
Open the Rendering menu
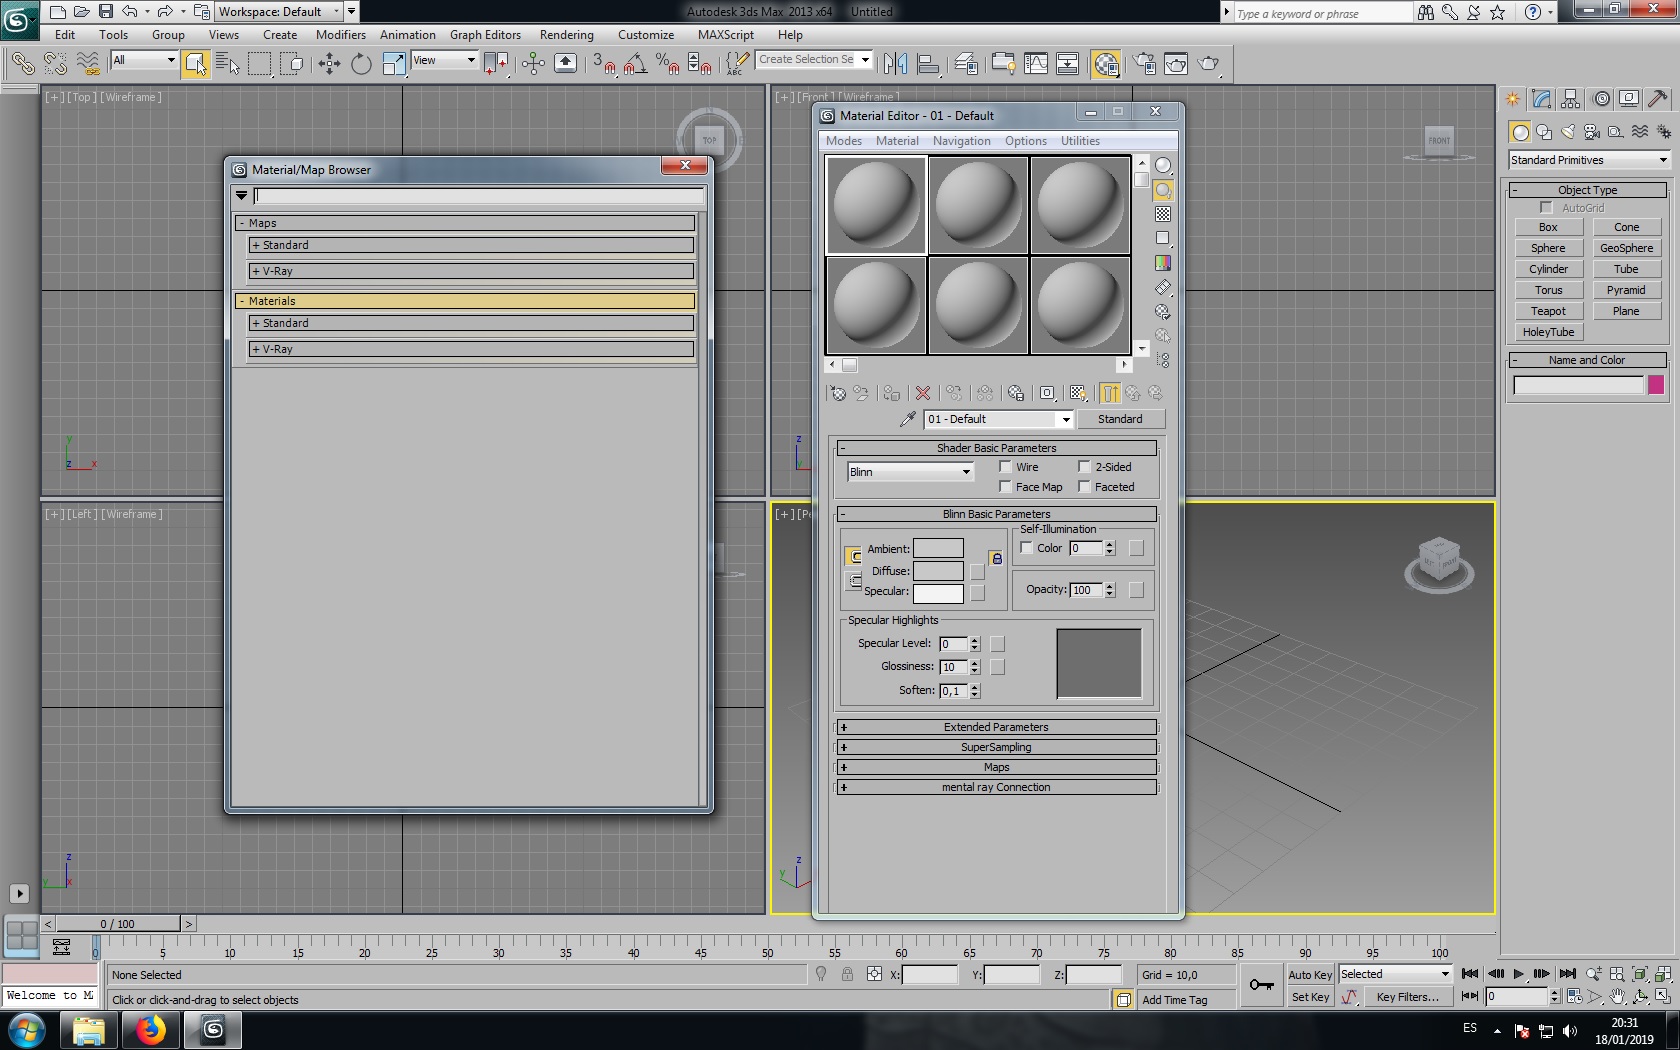click(567, 35)
